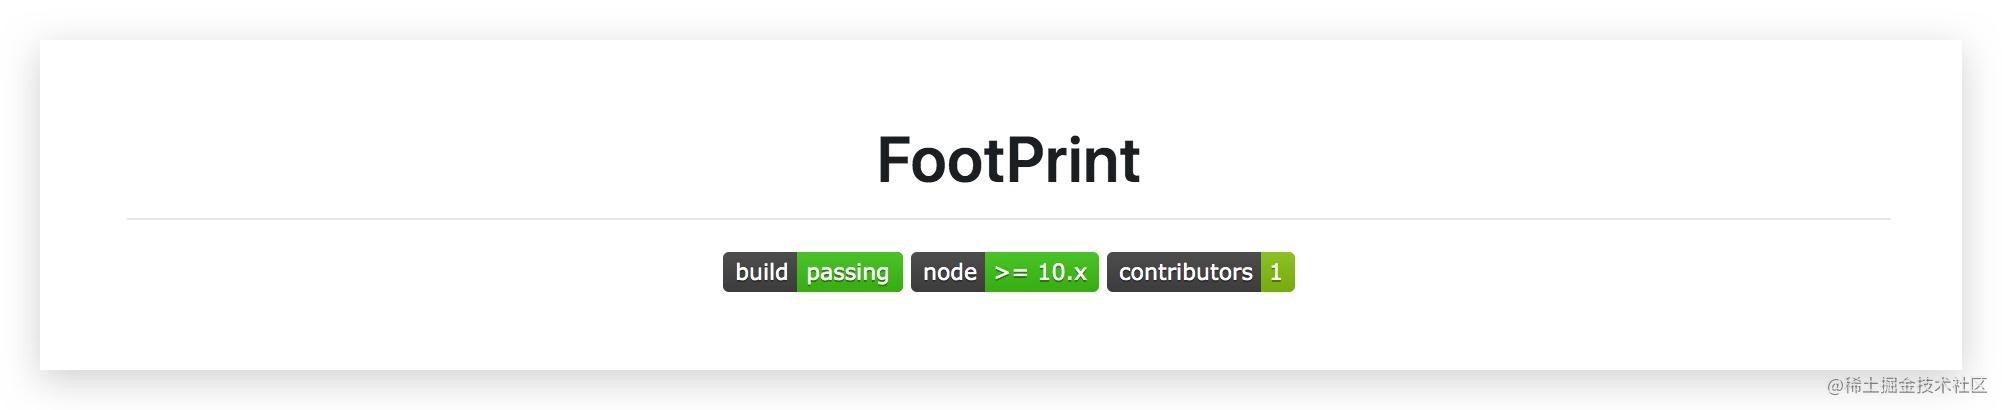Click the FootPrint page heading
This screenshot has width=2002, height=410.
click(1008, 160)
